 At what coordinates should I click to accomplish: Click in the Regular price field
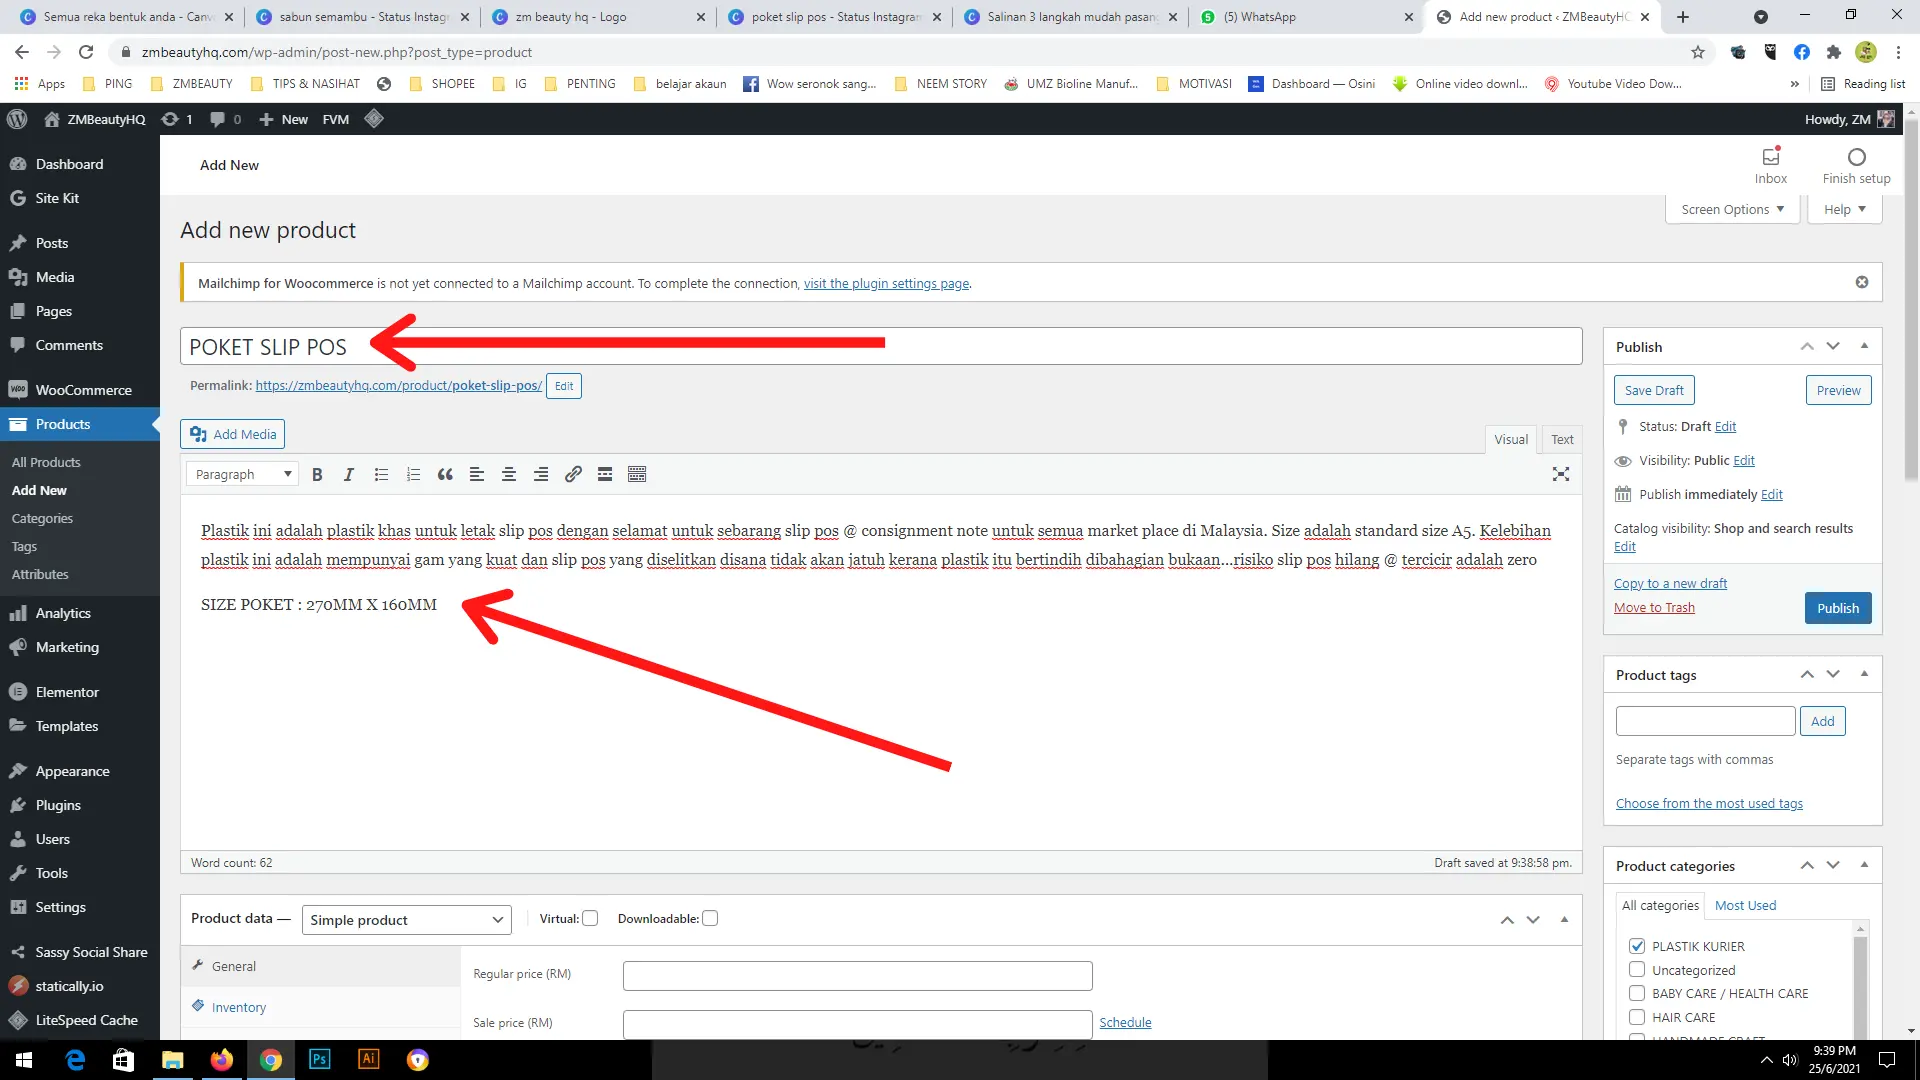click(x=857, y=975)
